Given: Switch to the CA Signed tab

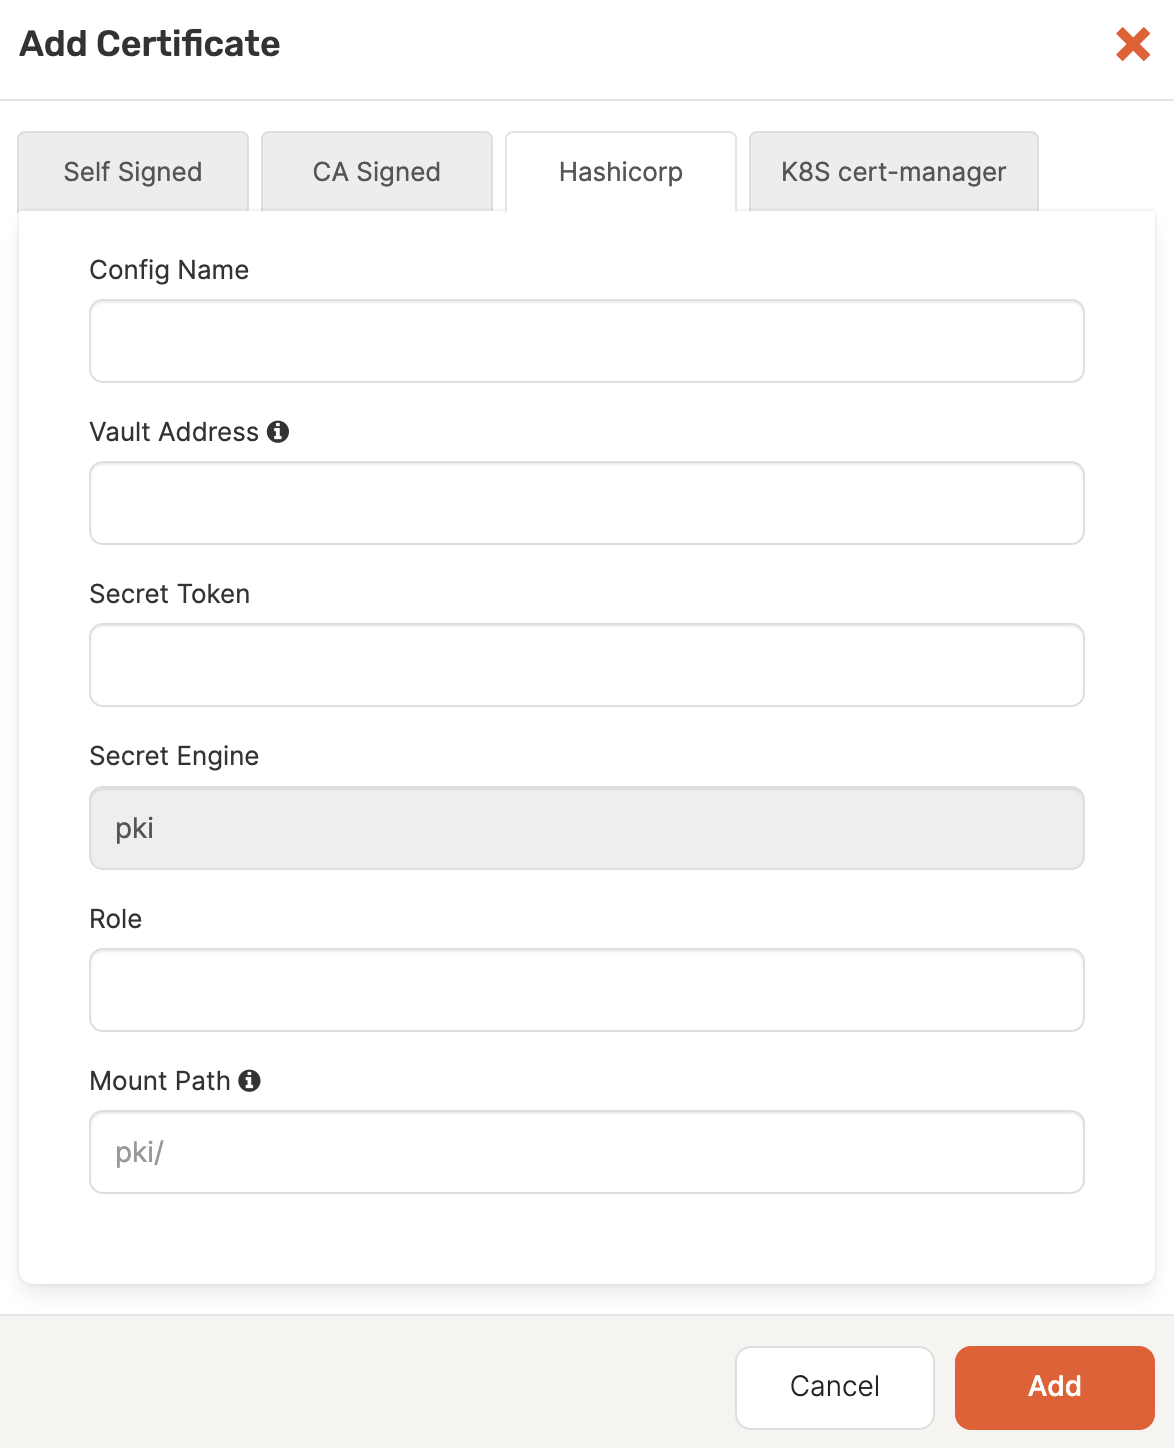Looking at the screenshot, I should point(377,171).
